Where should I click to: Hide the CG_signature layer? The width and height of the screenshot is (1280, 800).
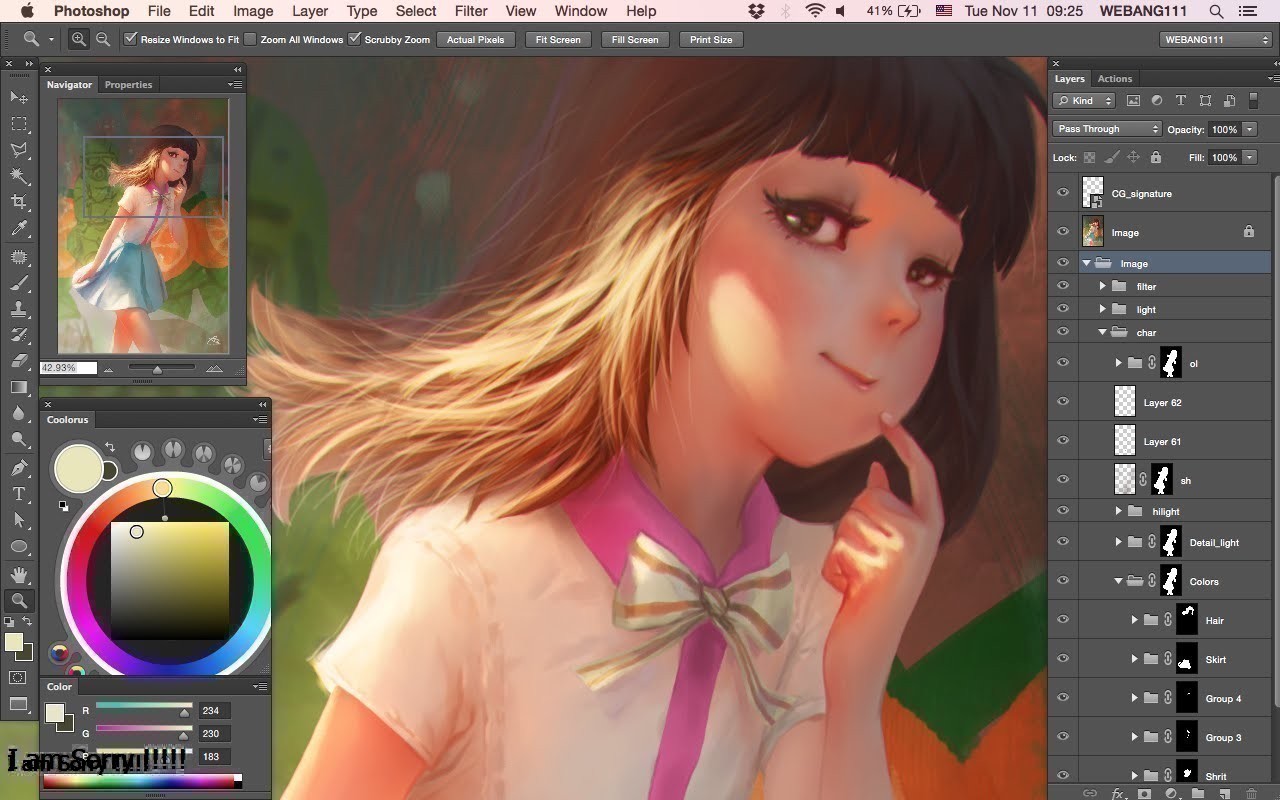[1063, 192]
